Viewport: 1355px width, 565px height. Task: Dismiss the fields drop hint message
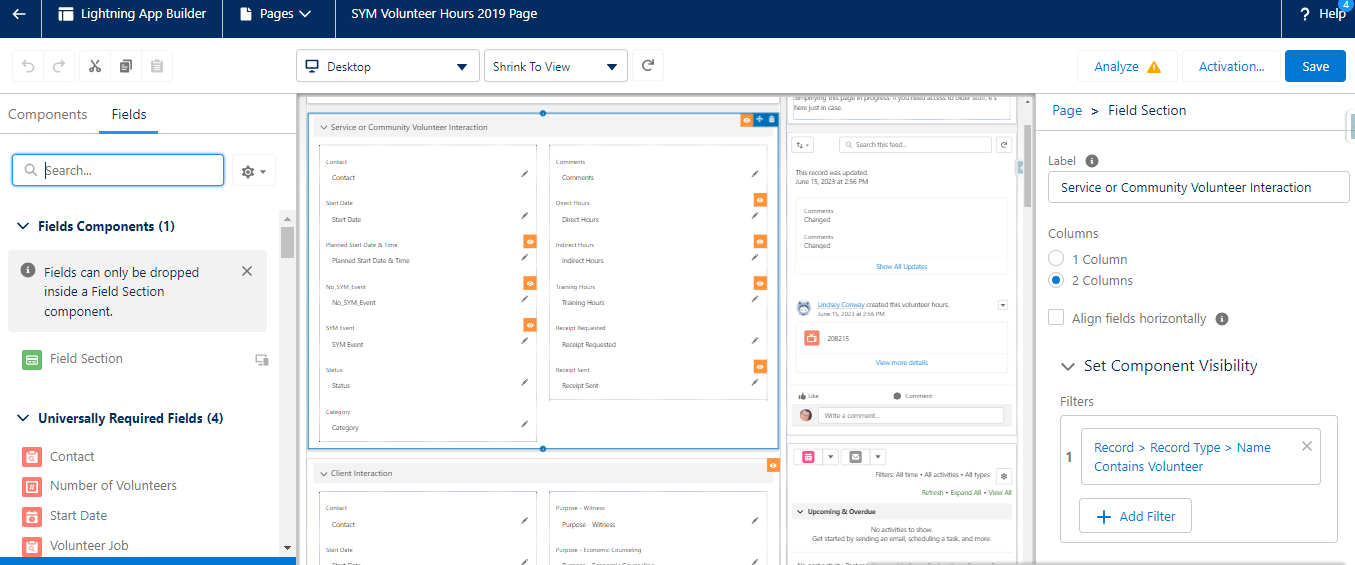pos(247,271)
